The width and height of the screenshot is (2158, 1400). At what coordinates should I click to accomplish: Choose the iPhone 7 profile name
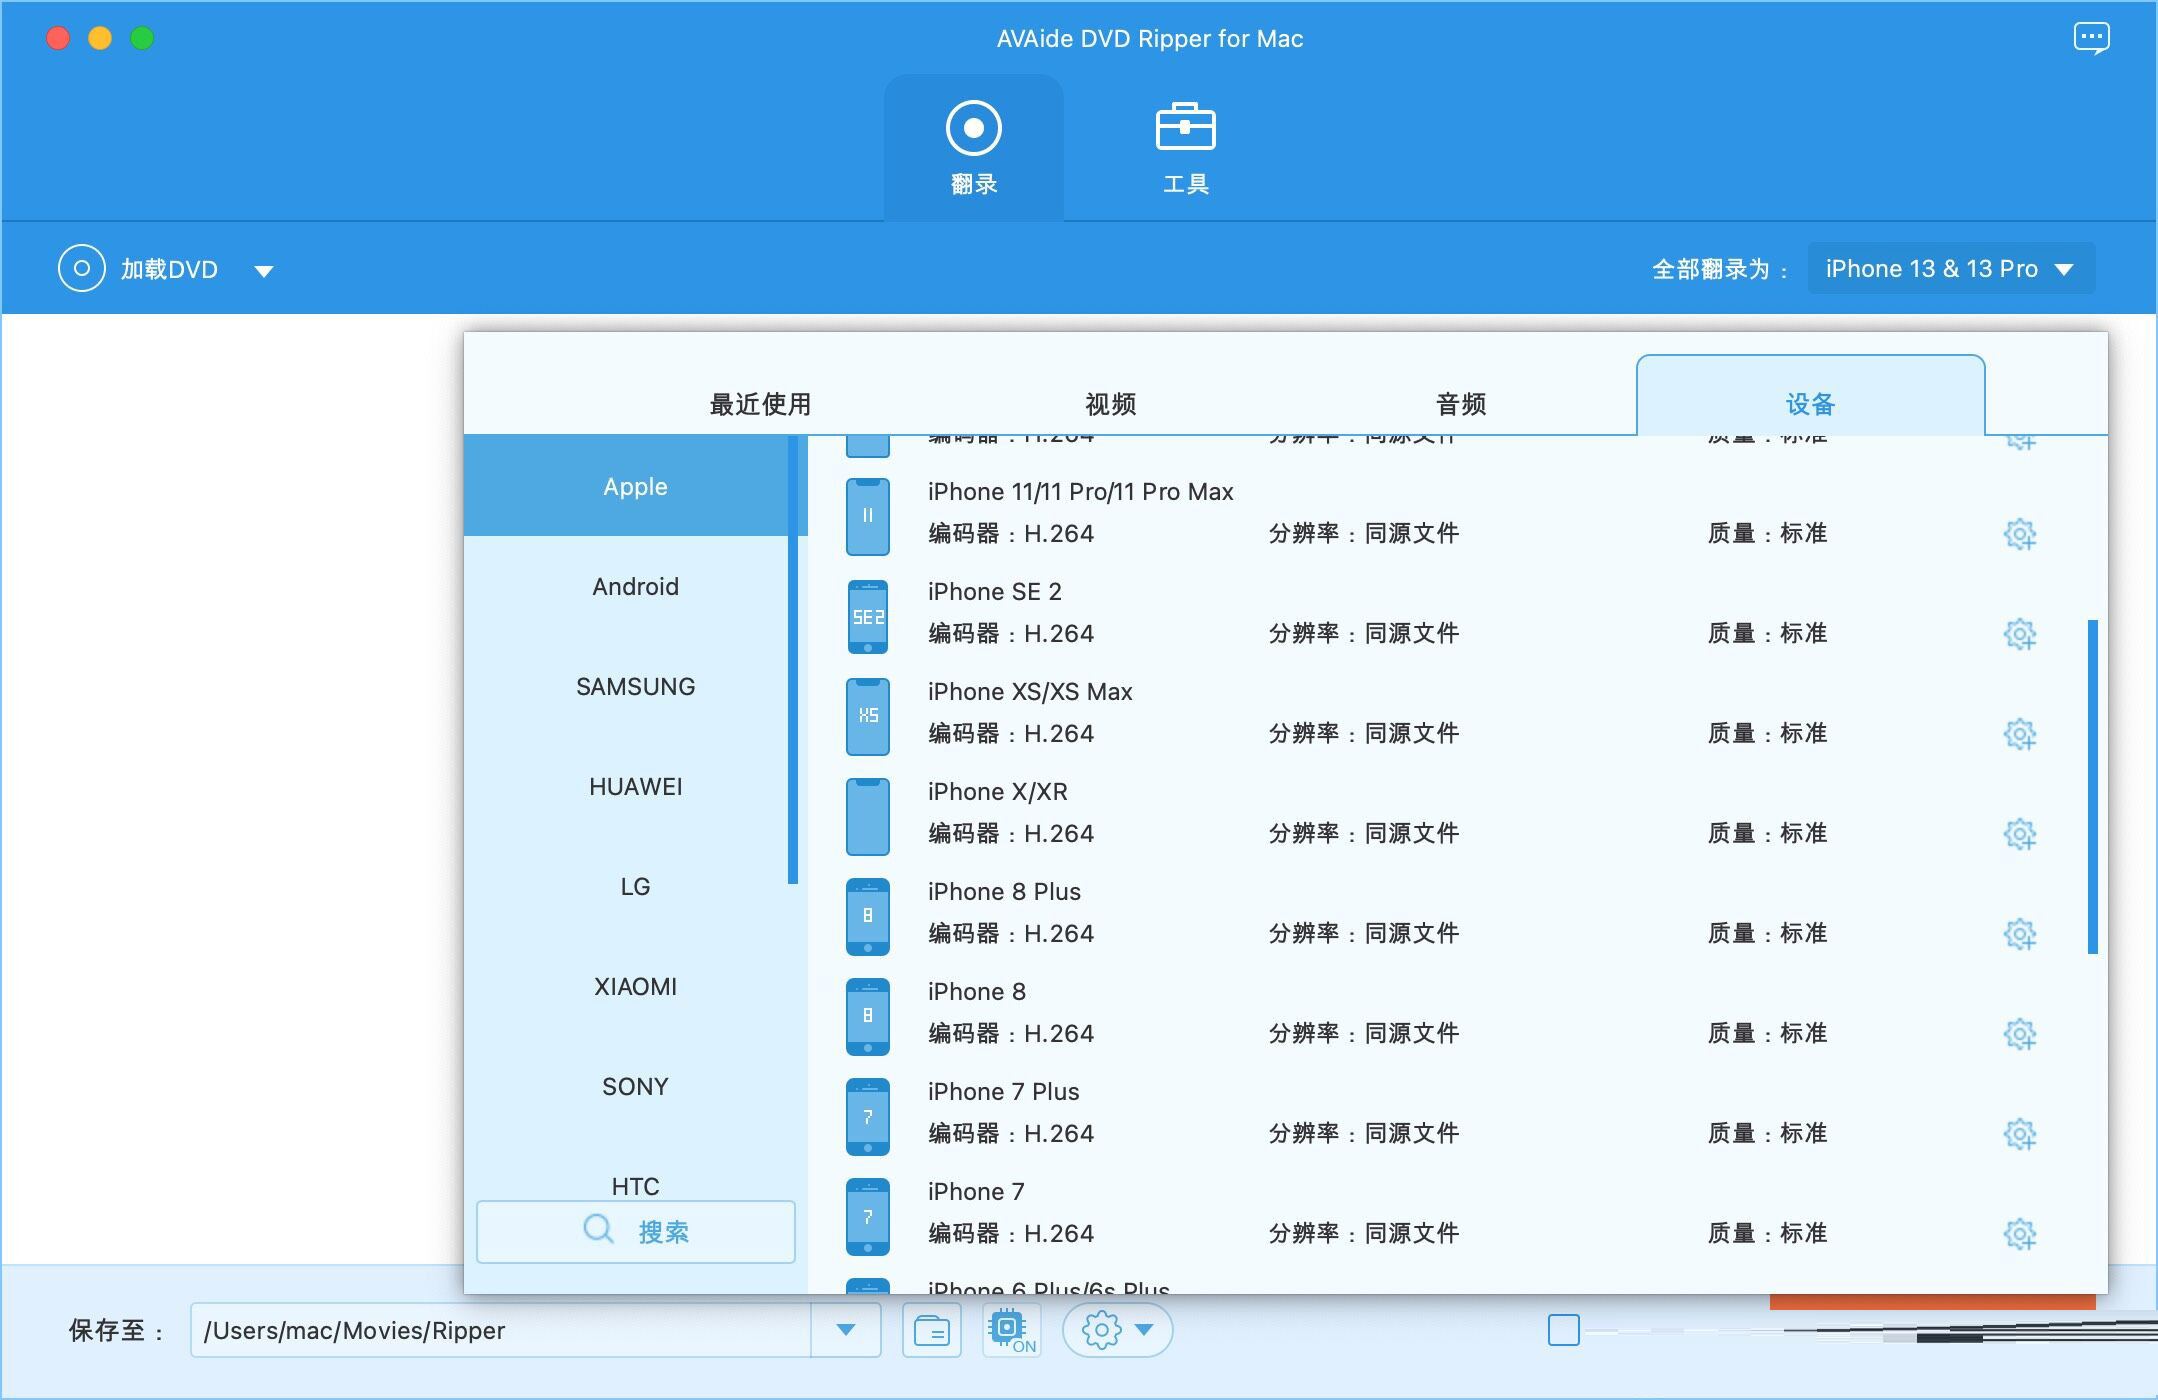[x=975, y=1191]
